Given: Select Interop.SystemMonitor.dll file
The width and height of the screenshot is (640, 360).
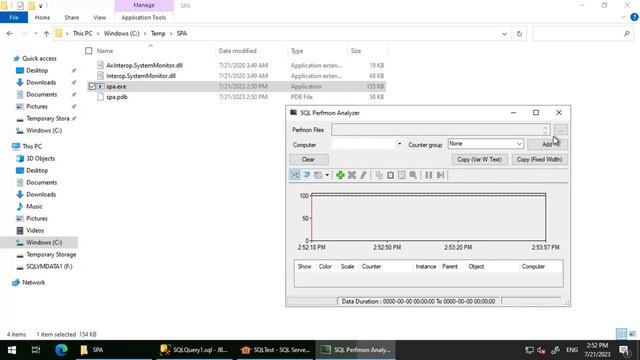Looking at the screenshot, I should (x=141, y=76).
